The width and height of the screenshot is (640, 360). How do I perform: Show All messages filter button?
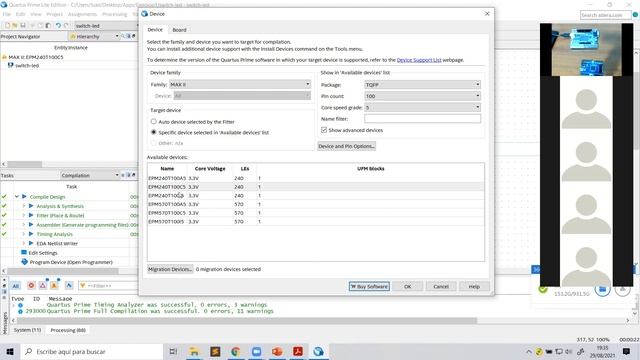point(16,286)
